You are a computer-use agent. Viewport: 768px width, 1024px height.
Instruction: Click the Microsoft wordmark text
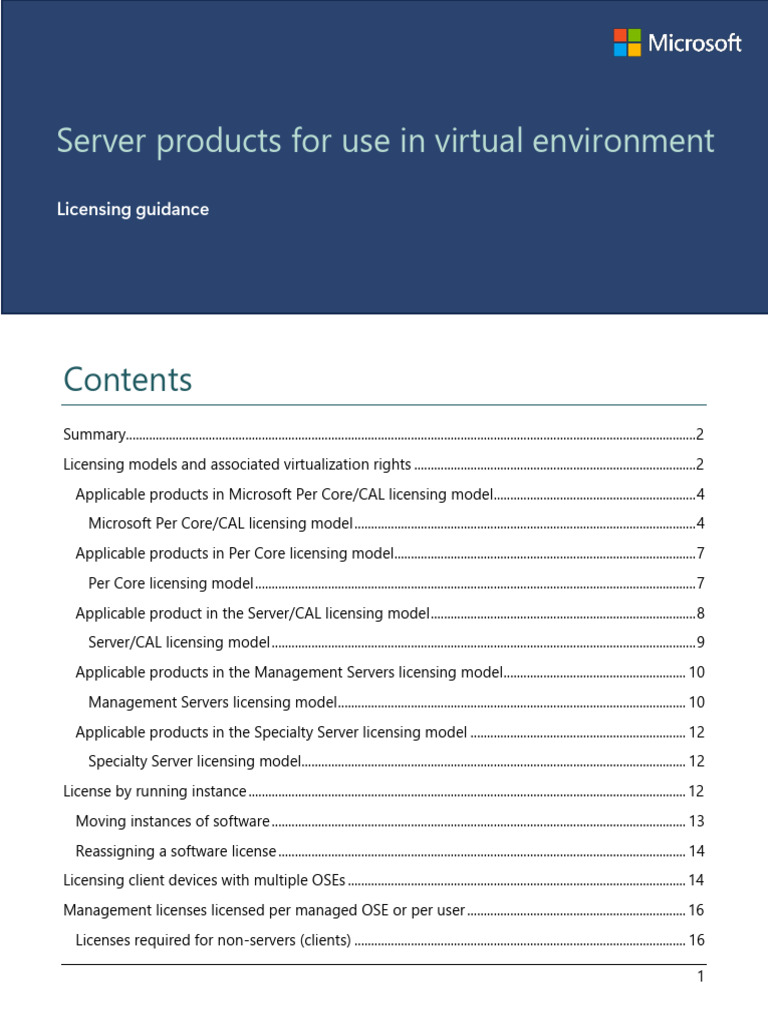pyautogui.click(x=694, y=43)
